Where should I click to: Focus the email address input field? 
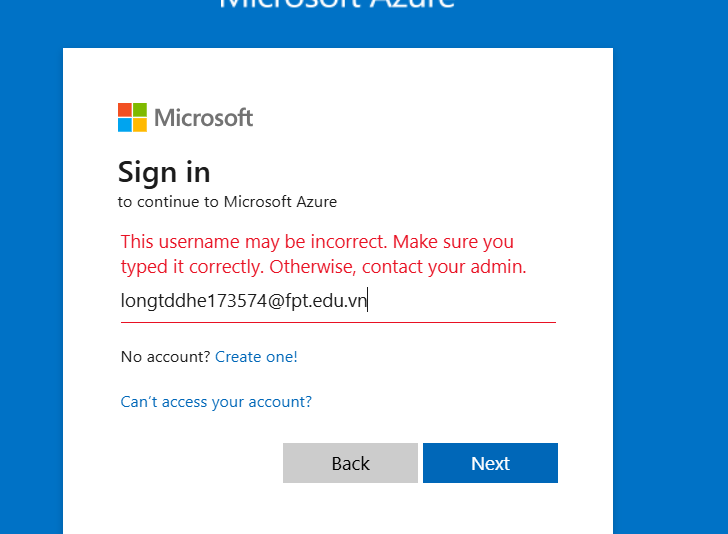click(338, 301)
